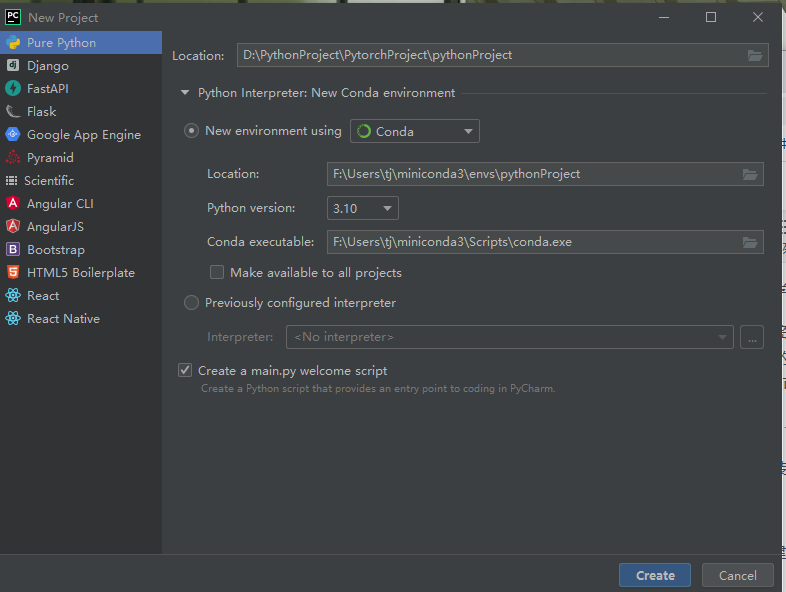This screenshot has width=786, height=592.
Task: Maximize the New Project window
Action: (x=711, y=17)
